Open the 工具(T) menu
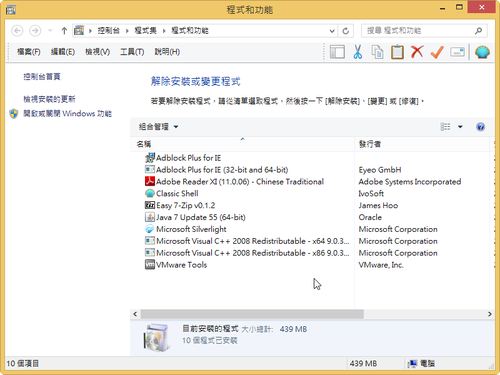 [x=132, y=52]
